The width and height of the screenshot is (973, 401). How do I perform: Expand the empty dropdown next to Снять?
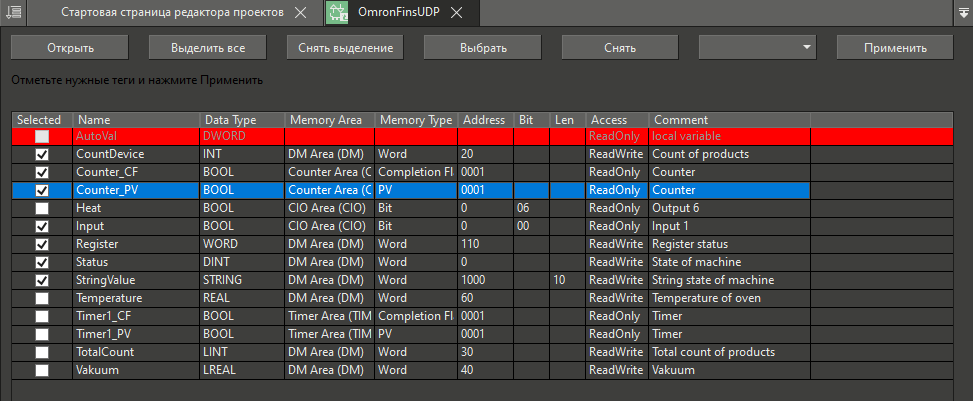(x=806, y=47)
